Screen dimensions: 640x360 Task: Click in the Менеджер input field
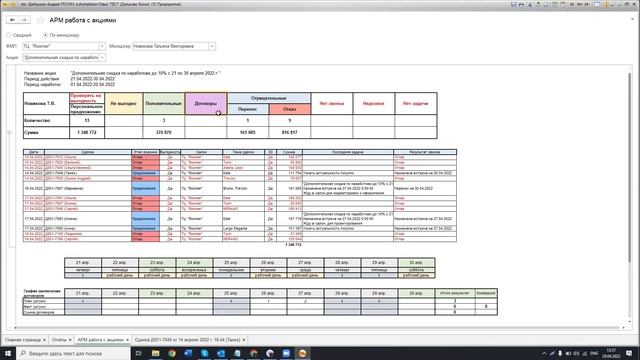171,46
